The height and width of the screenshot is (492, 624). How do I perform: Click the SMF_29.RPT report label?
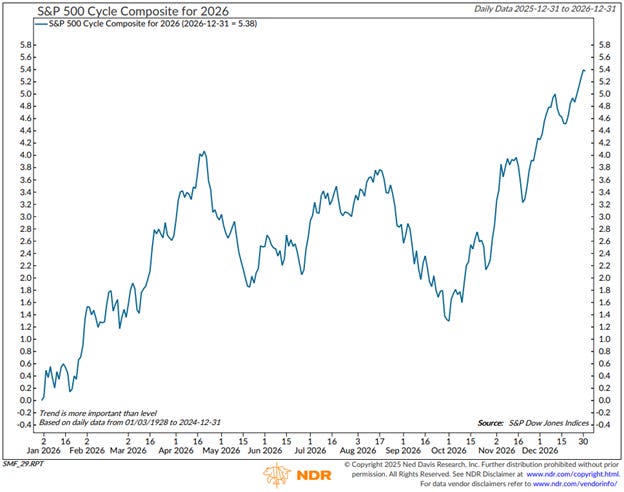(x=23, y=464)
